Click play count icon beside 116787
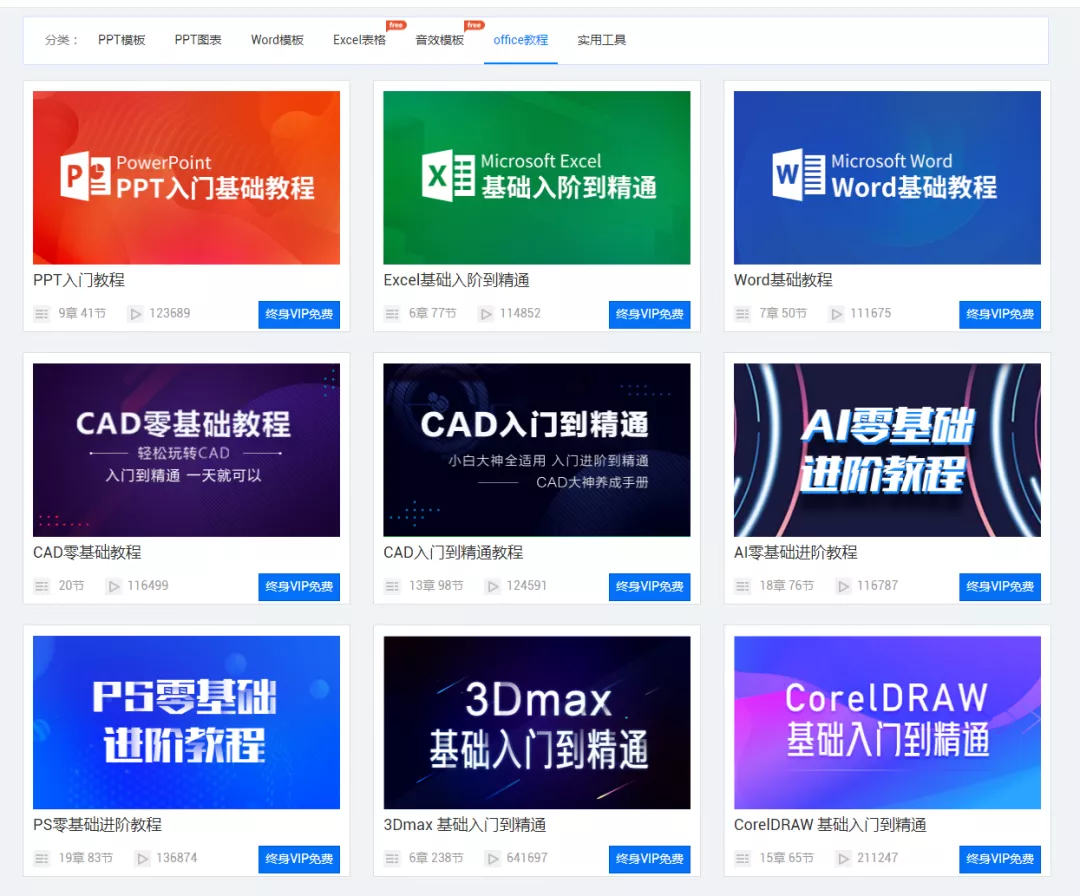The width and height of the screenshot is (1080, 896). click(x=843, y=586)
